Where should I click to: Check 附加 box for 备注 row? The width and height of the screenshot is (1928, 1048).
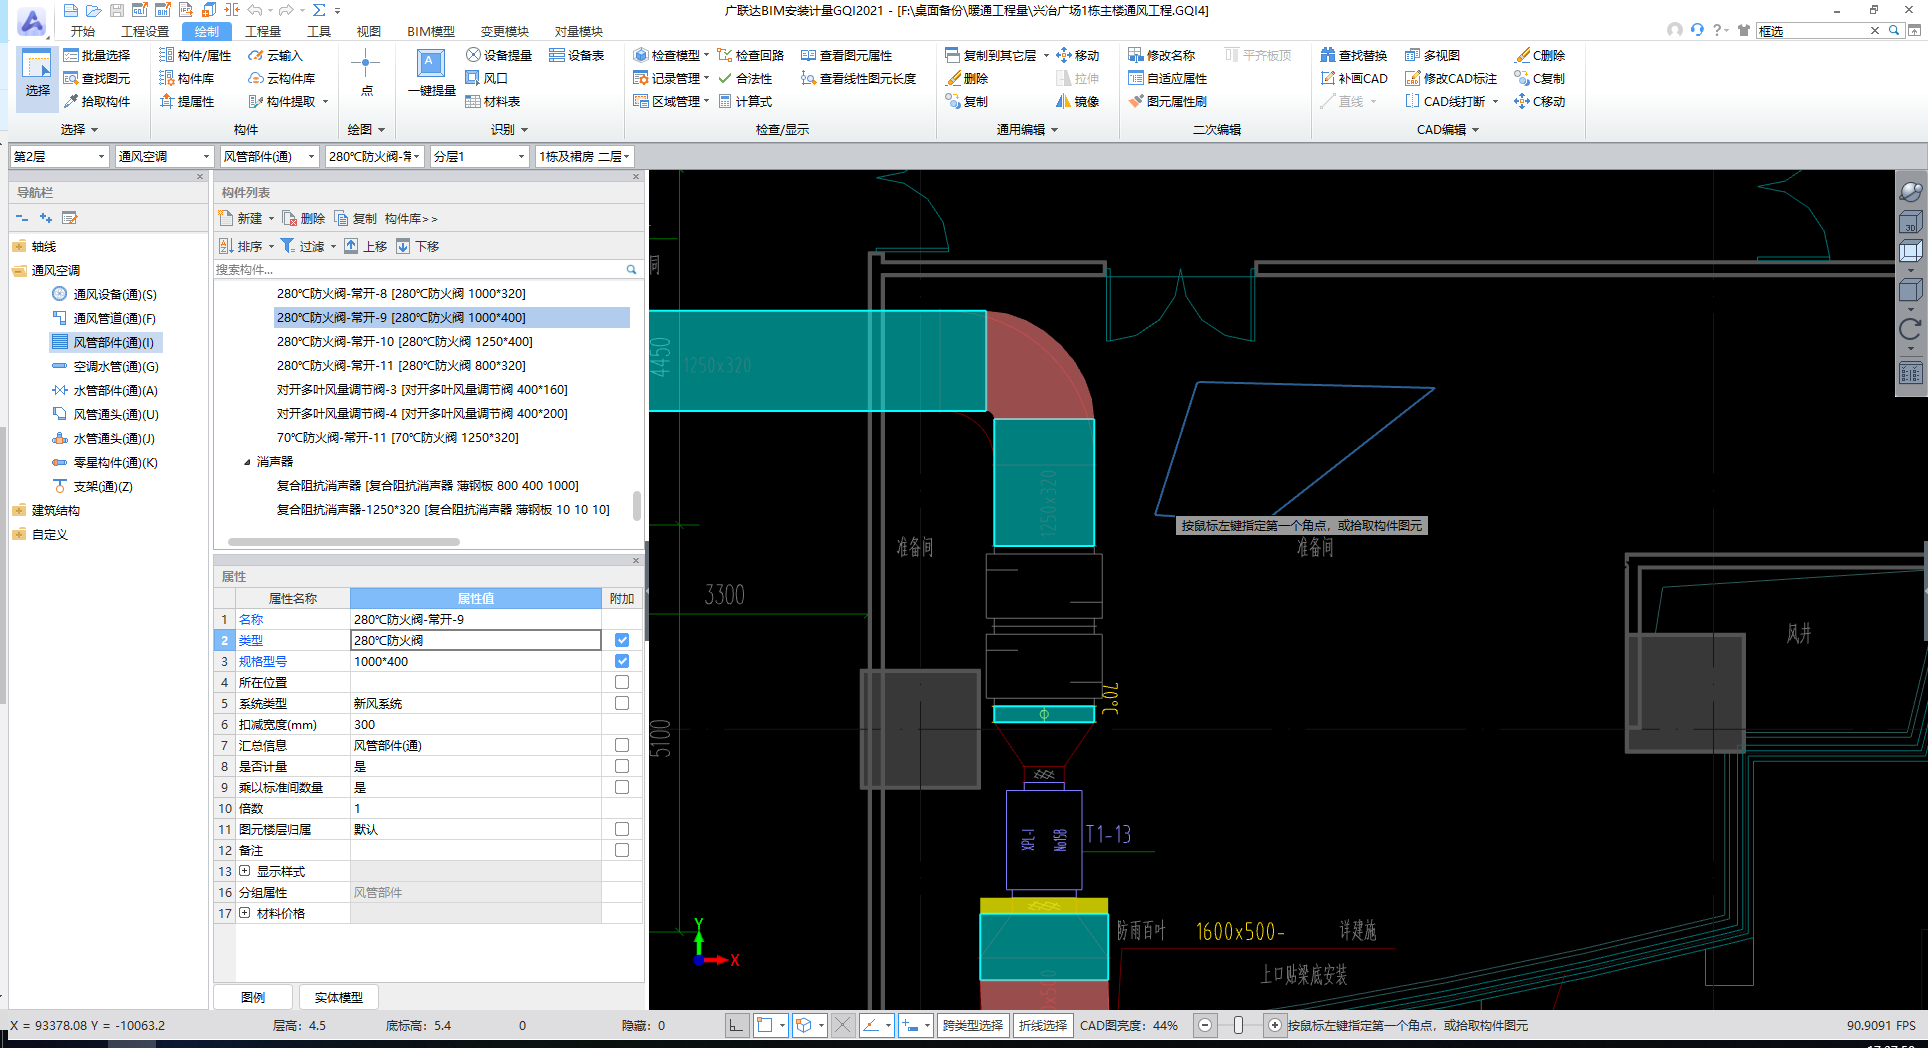[x=622, y=850]
